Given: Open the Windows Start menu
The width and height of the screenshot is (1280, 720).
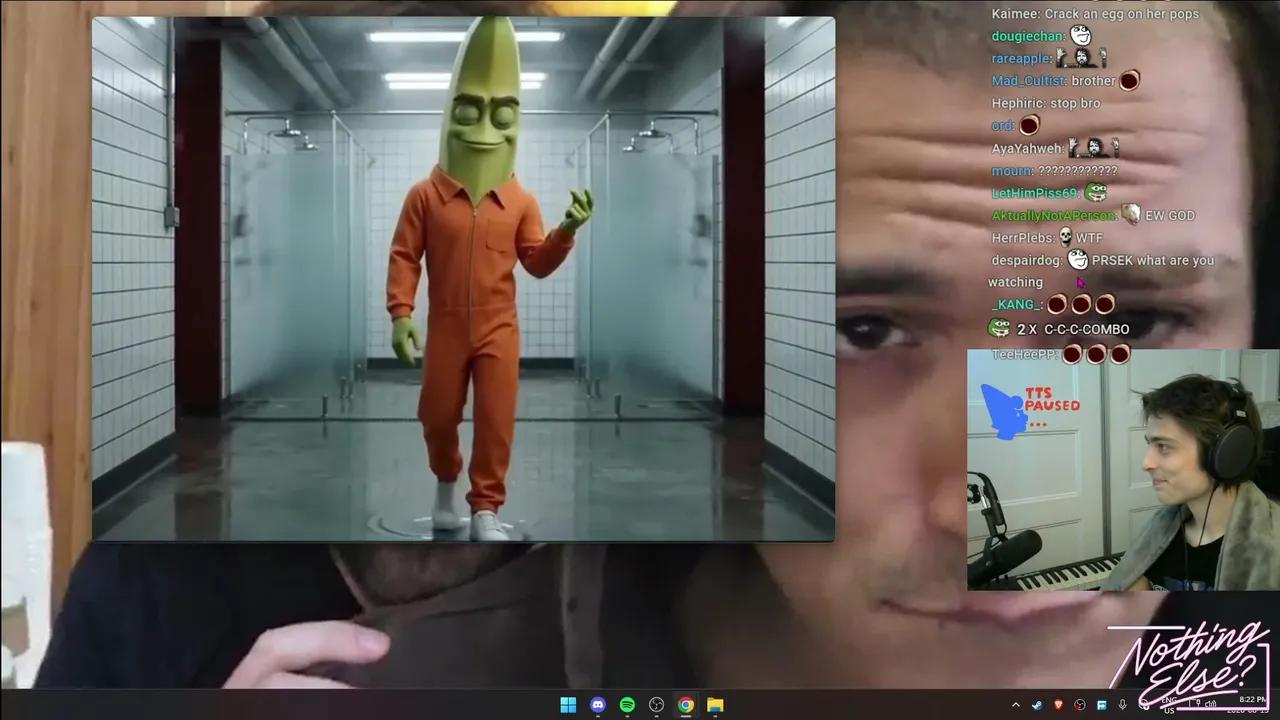Looking at the screenshot, I should pyautogui.click(x=568, y=705).
